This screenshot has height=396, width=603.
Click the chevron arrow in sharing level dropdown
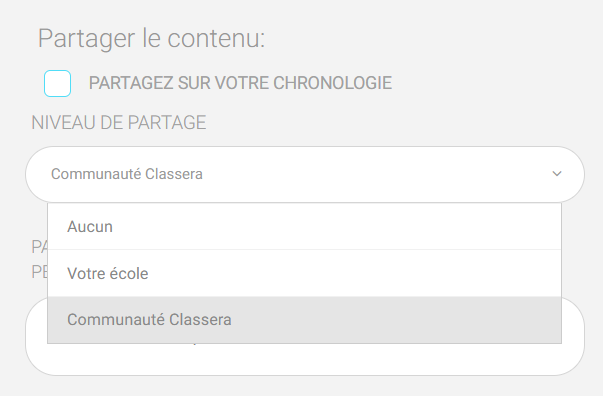tap(557, 174)
